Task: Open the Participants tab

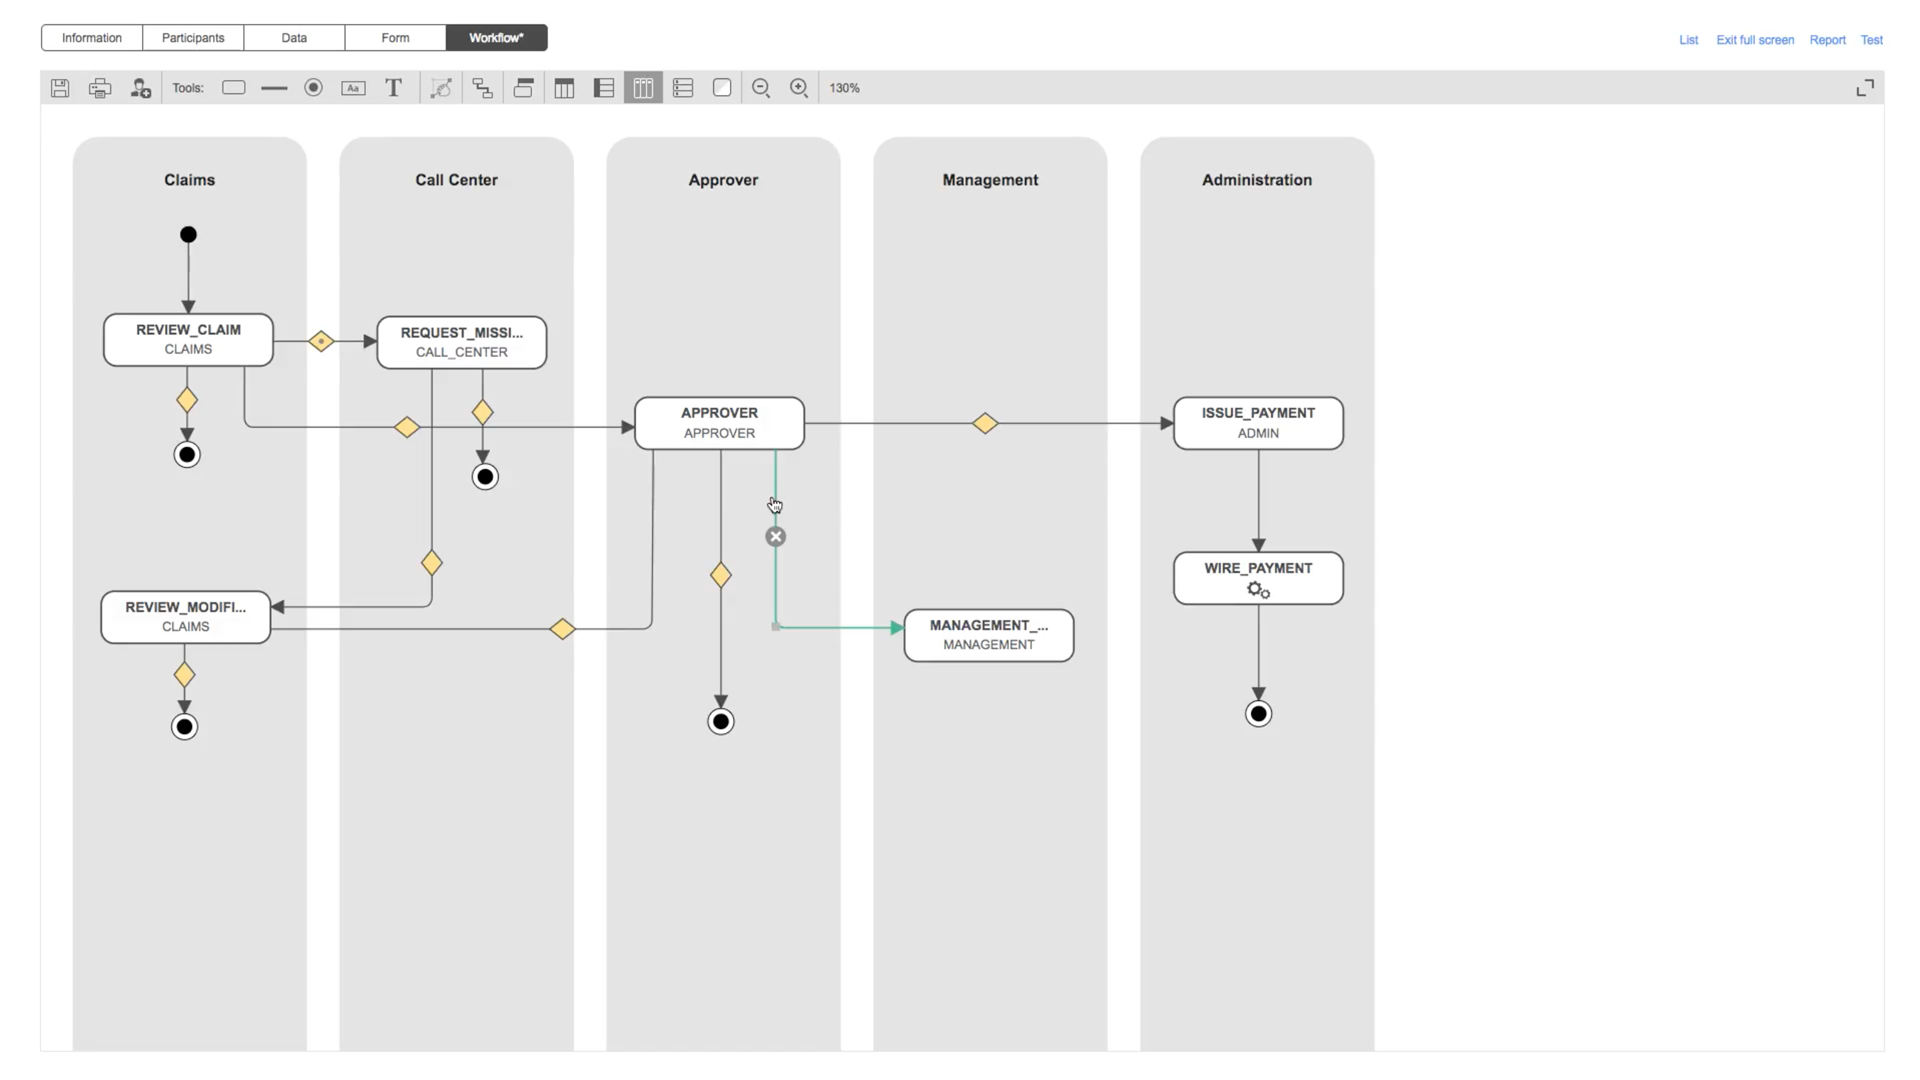Action: point(192,37)
